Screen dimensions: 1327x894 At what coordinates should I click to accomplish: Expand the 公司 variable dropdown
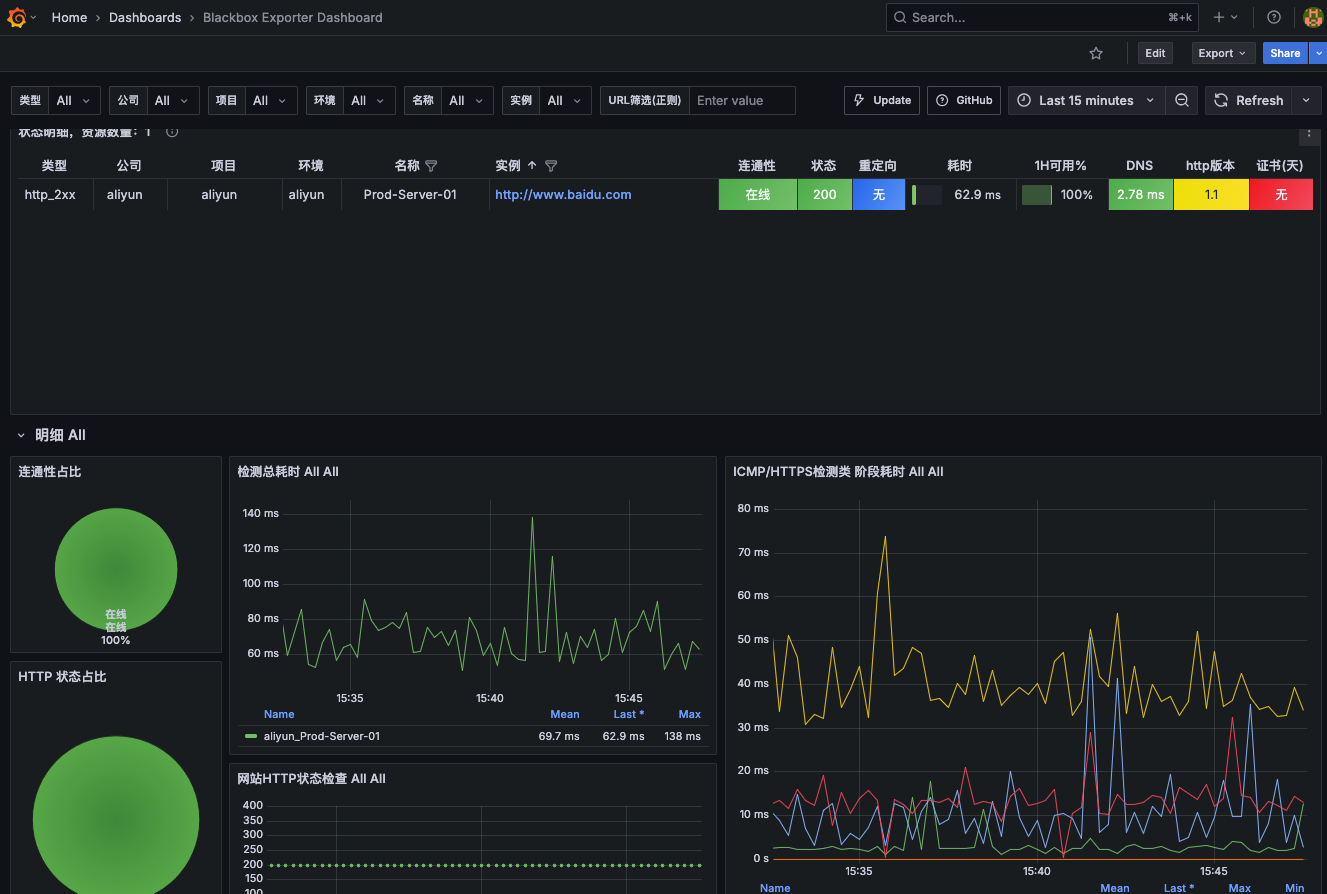(172, 100)
